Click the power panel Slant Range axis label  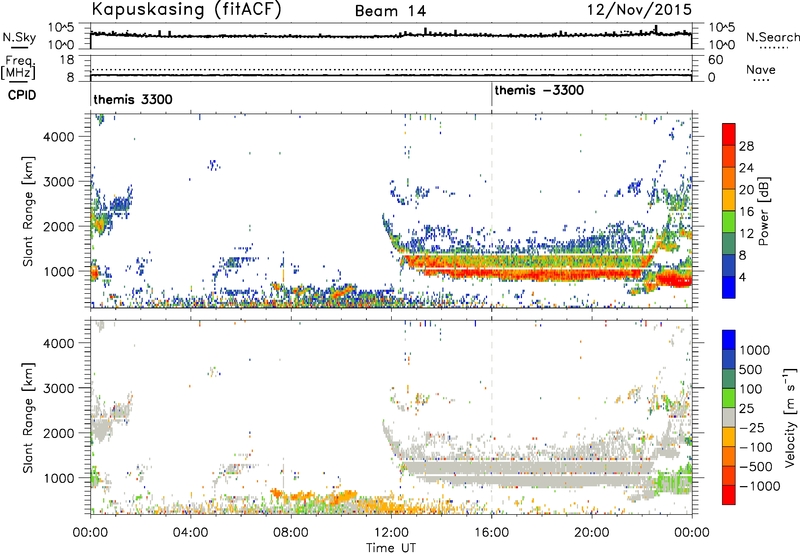point(28,211)
